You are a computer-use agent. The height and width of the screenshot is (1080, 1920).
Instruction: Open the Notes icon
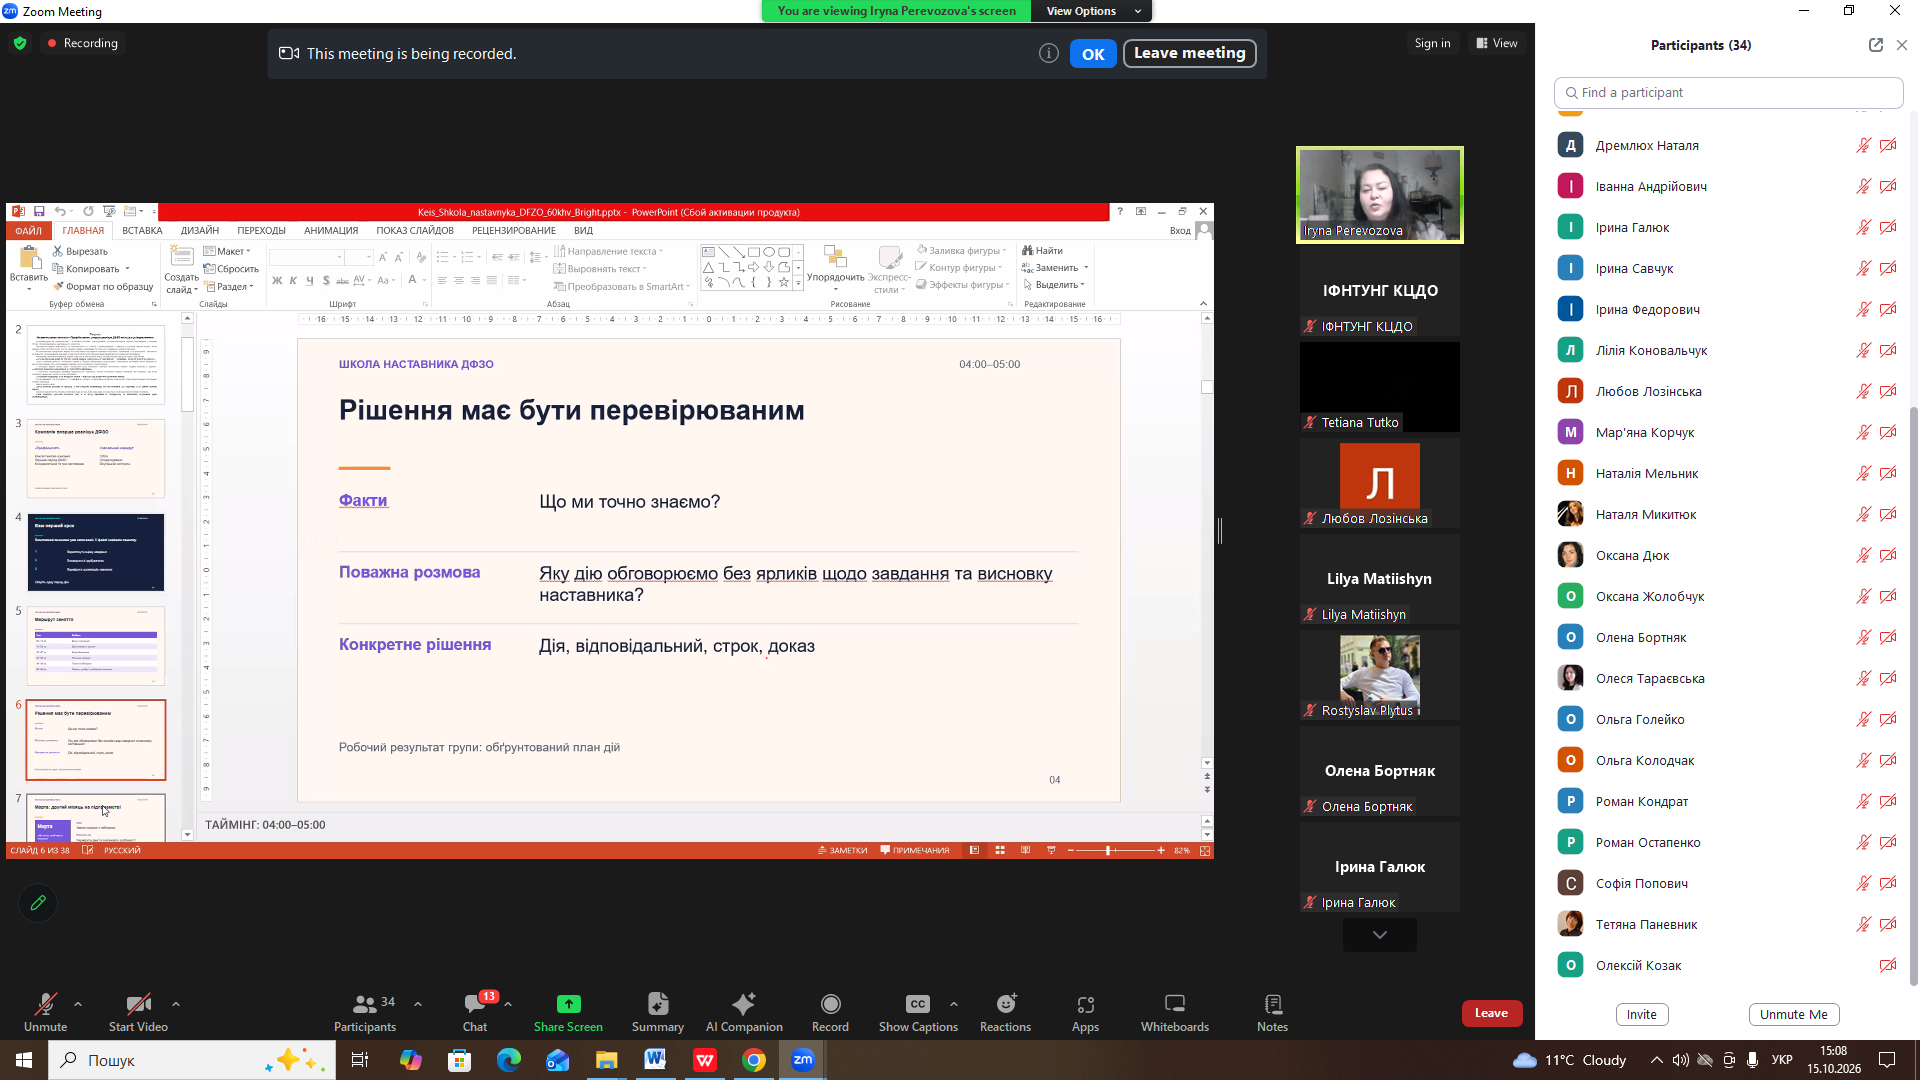click(x=1272, y=1004)
